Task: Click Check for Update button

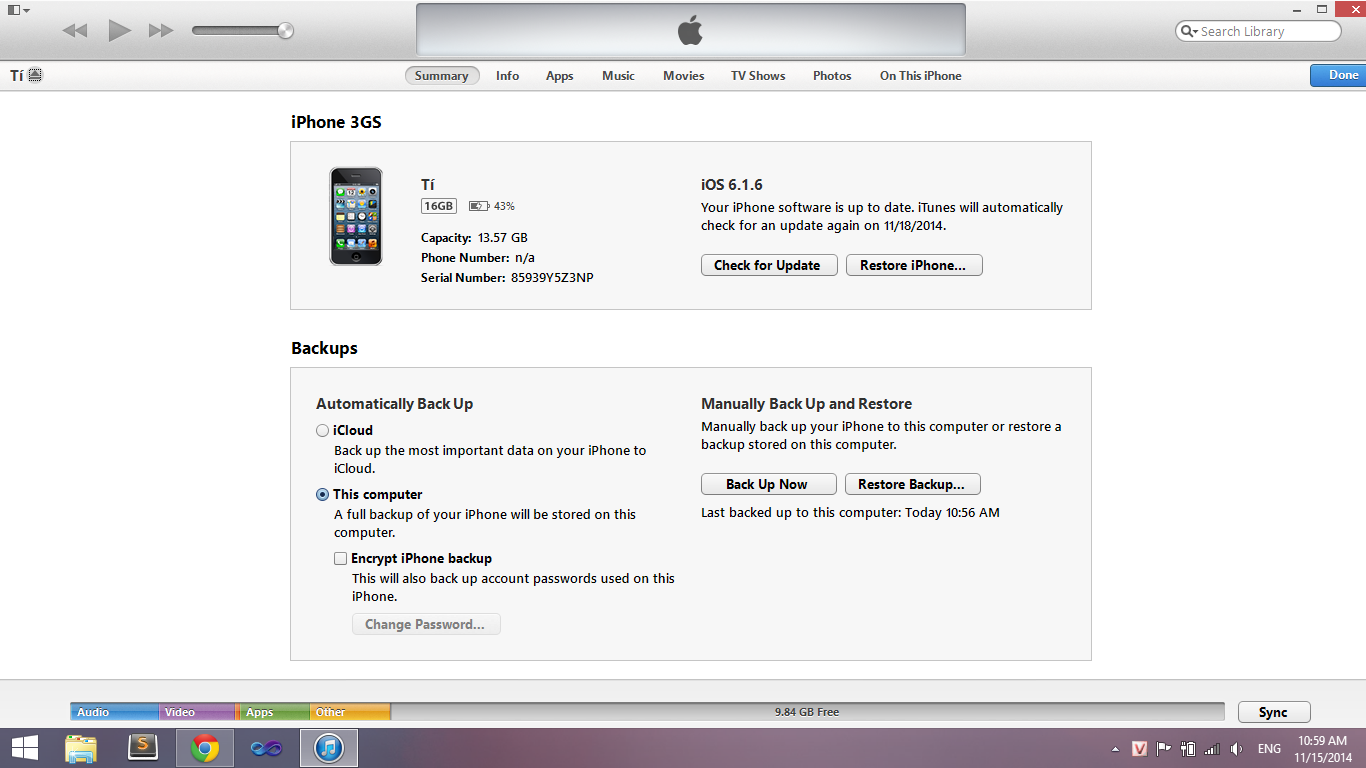Action: pos(769,265)
